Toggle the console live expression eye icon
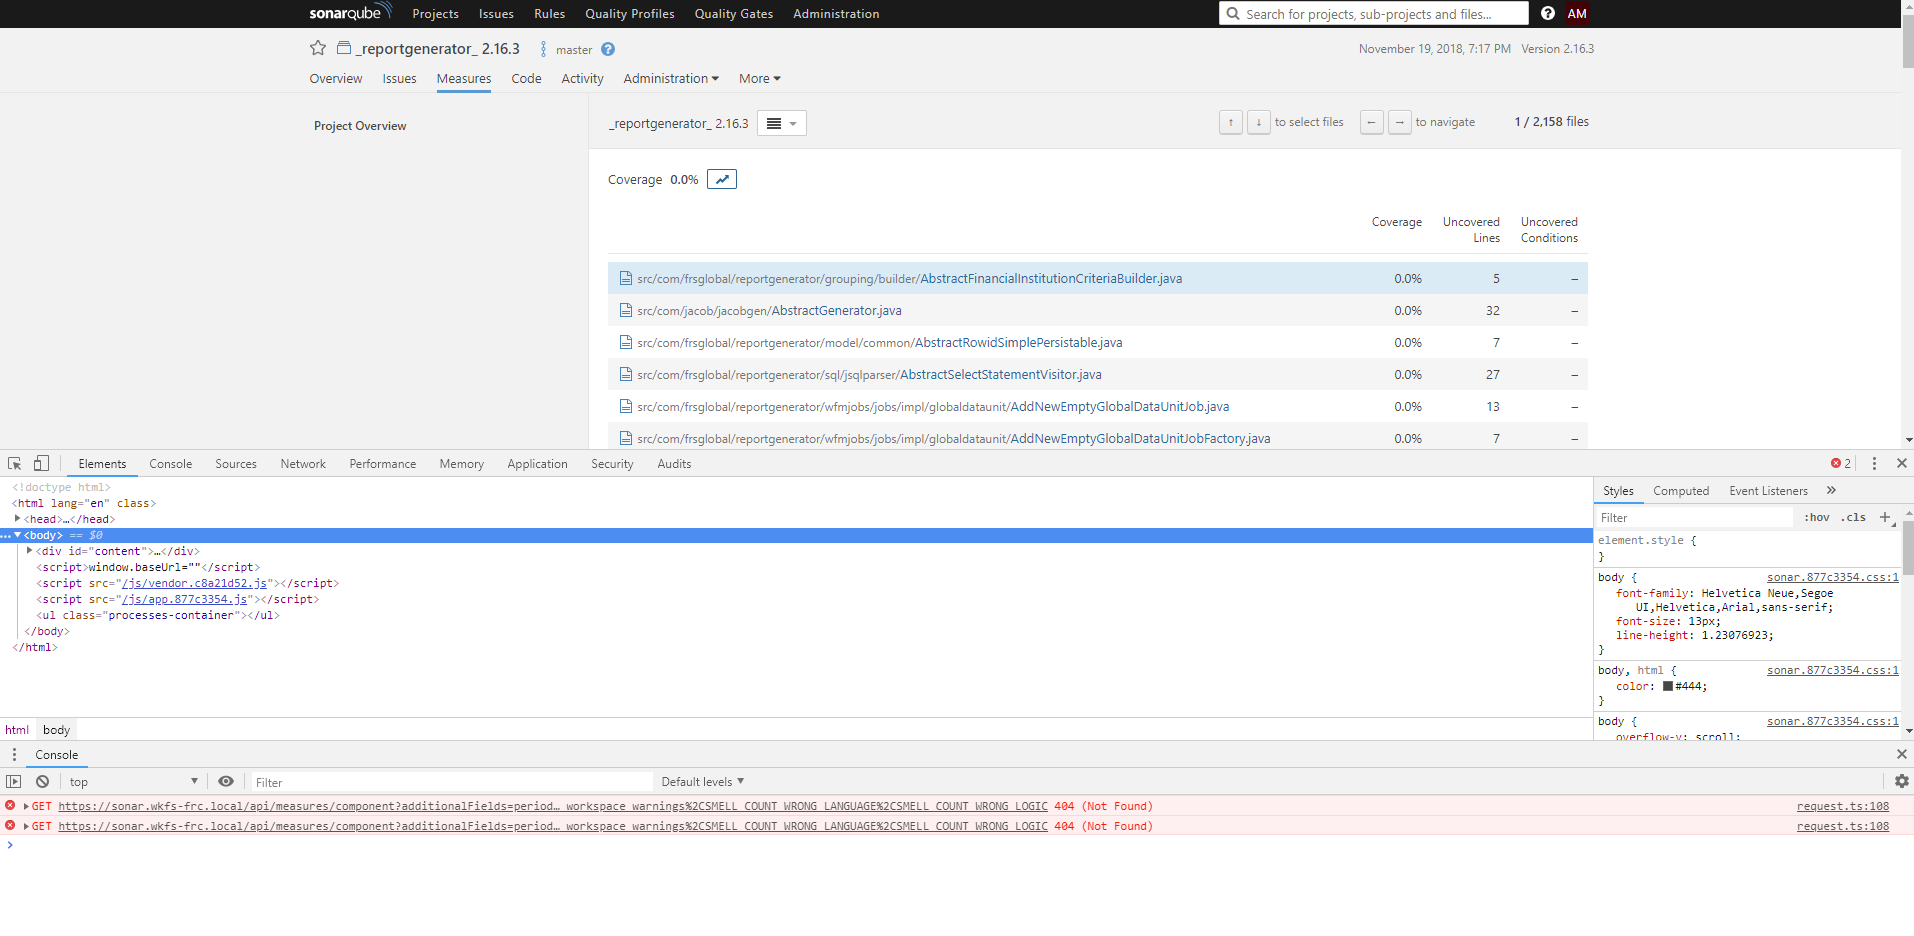The width and height of the screenshot is (1914, 936). pyautogui.click(x=226, y=781)
